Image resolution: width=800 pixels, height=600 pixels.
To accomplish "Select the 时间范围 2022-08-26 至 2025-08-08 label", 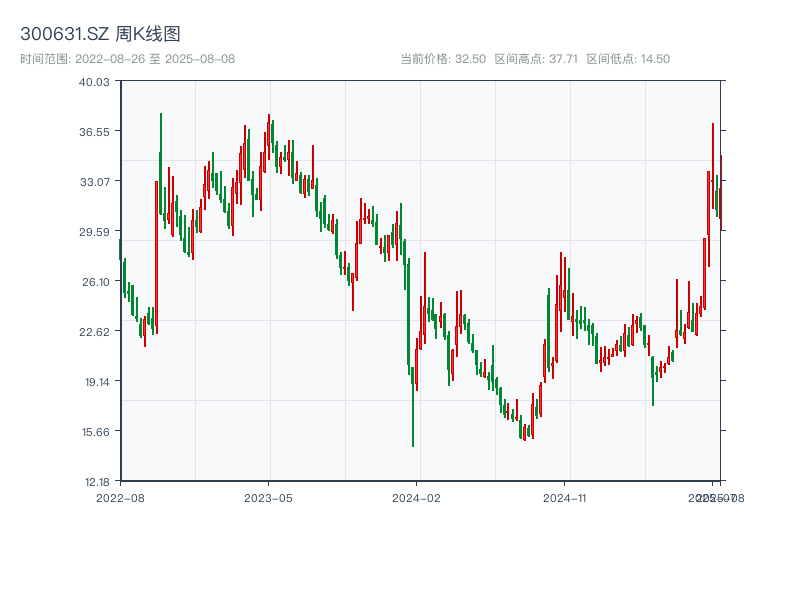I will pyautogui.click(x=128, y=59).
